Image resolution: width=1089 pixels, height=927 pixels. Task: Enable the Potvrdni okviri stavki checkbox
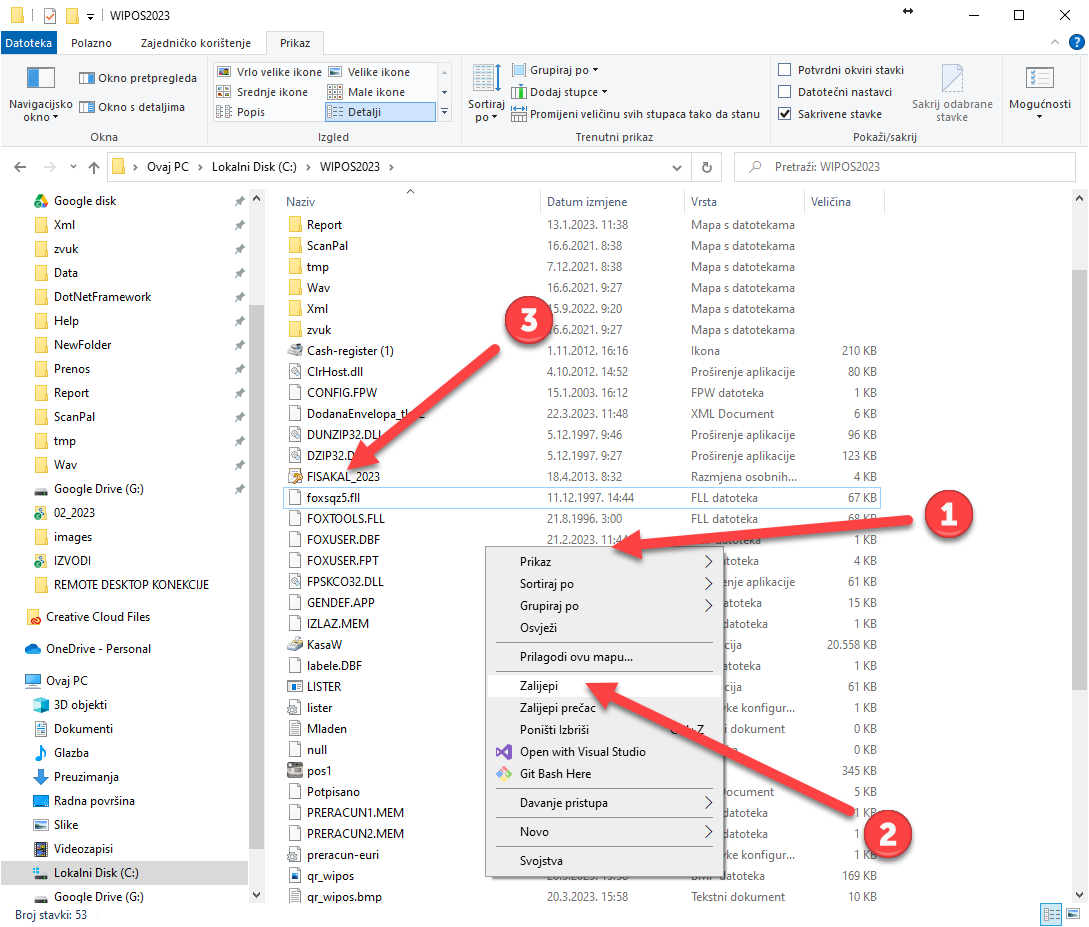coord(785,70)
